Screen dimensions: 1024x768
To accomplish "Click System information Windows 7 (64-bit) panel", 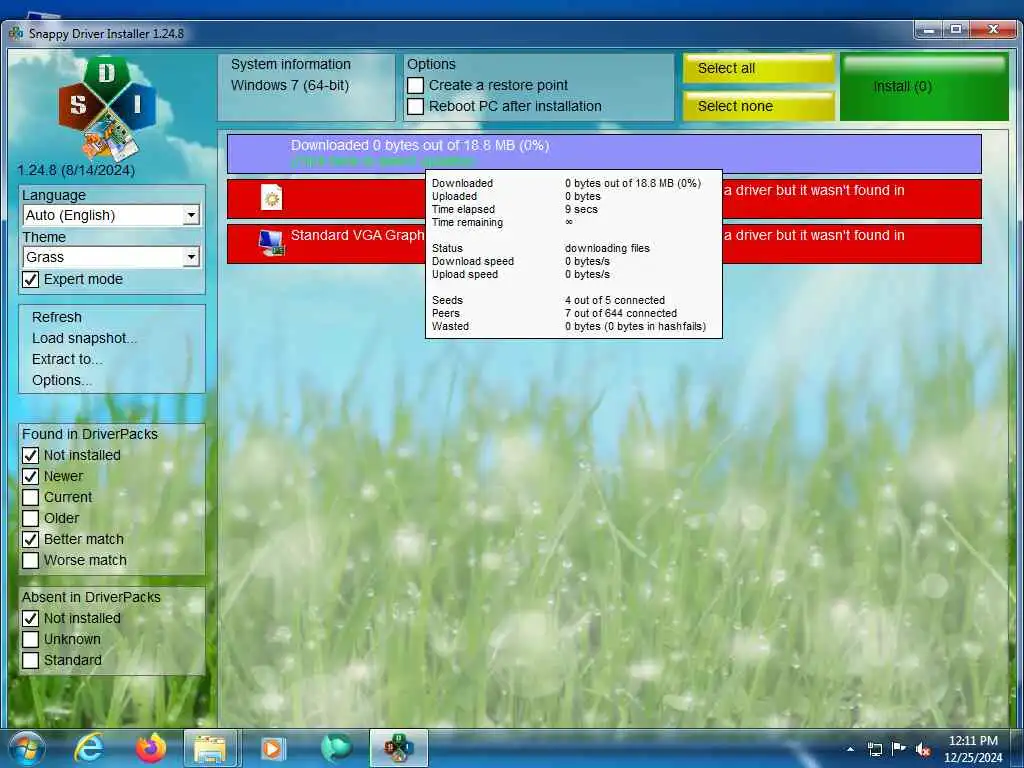I will pyautogui.click(x=306, y=88).
